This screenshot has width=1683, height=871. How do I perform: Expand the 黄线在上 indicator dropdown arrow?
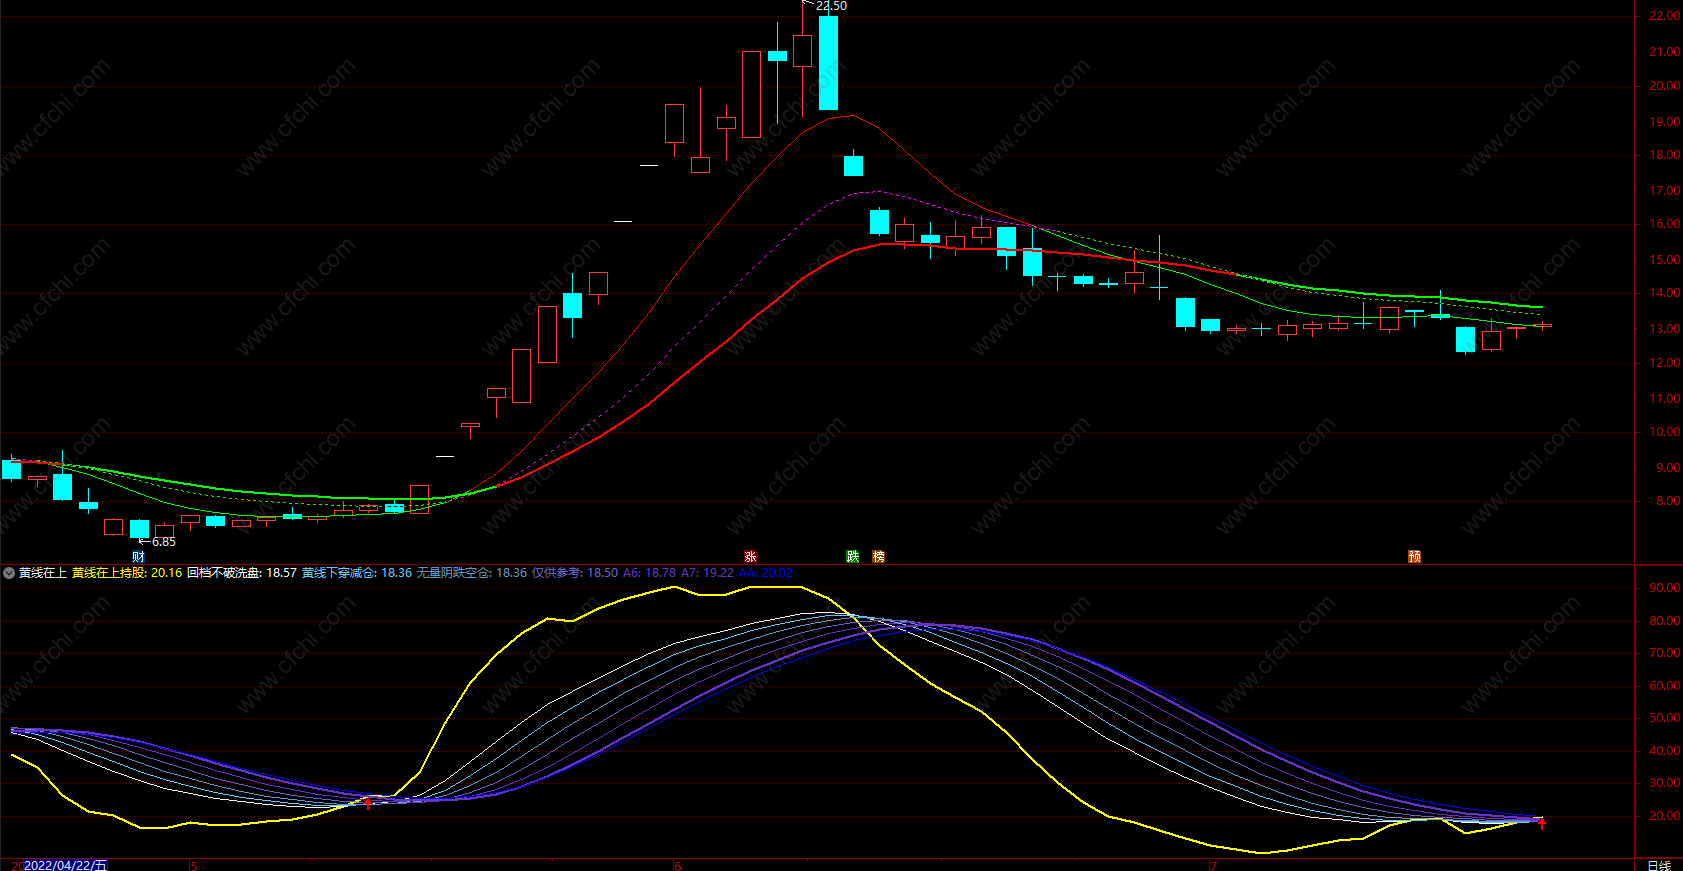(9, 573)
